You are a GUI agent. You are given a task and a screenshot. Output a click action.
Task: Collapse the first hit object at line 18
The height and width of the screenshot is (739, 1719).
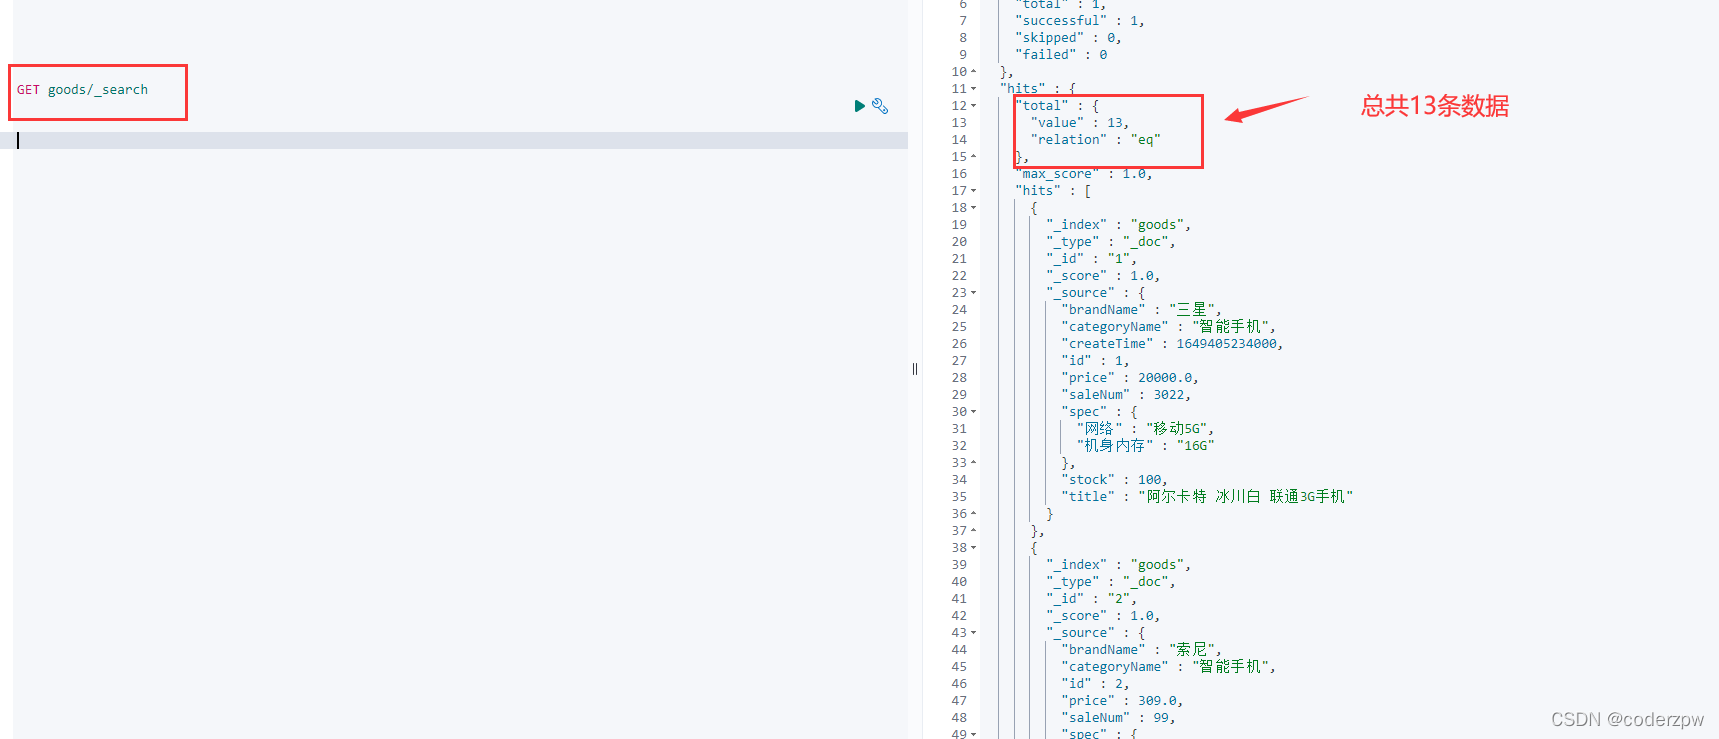[974, 208]
